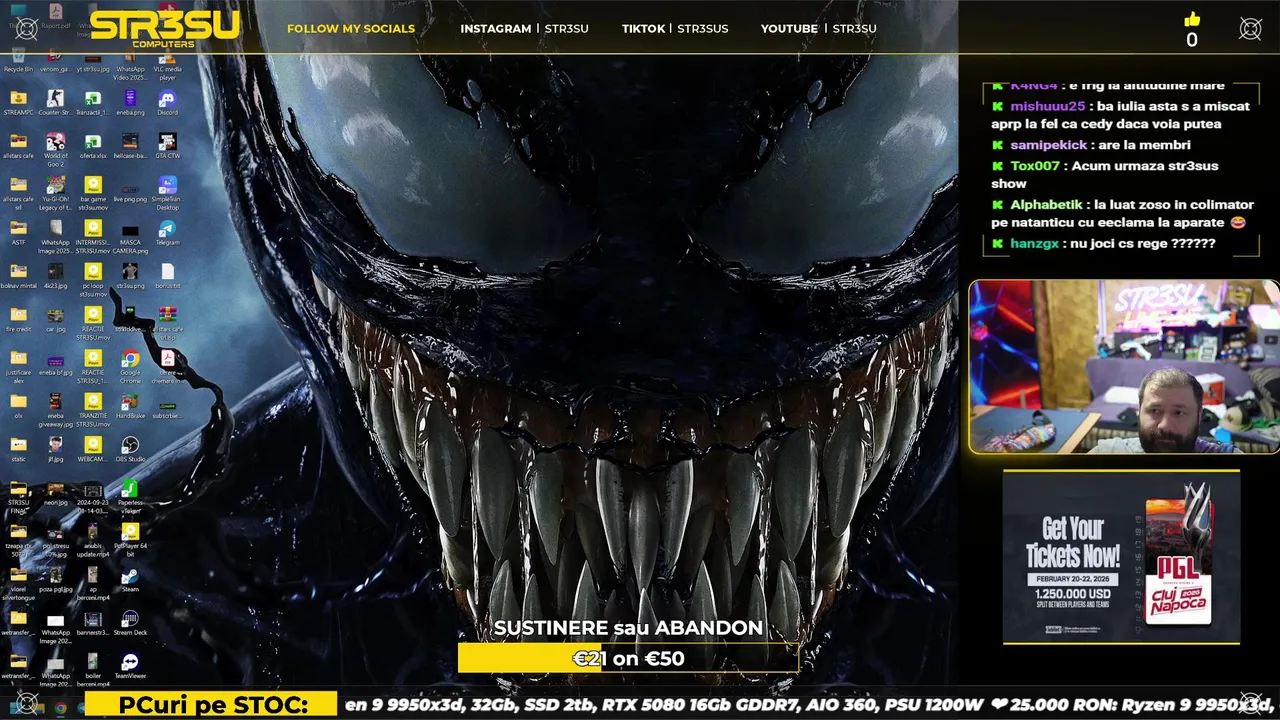Image resolution: width=1280 pixels, height=720 pixels.
Task: Open the Telegram desktop shortcut
Action: pyautogui.click(x=167, y=232)
